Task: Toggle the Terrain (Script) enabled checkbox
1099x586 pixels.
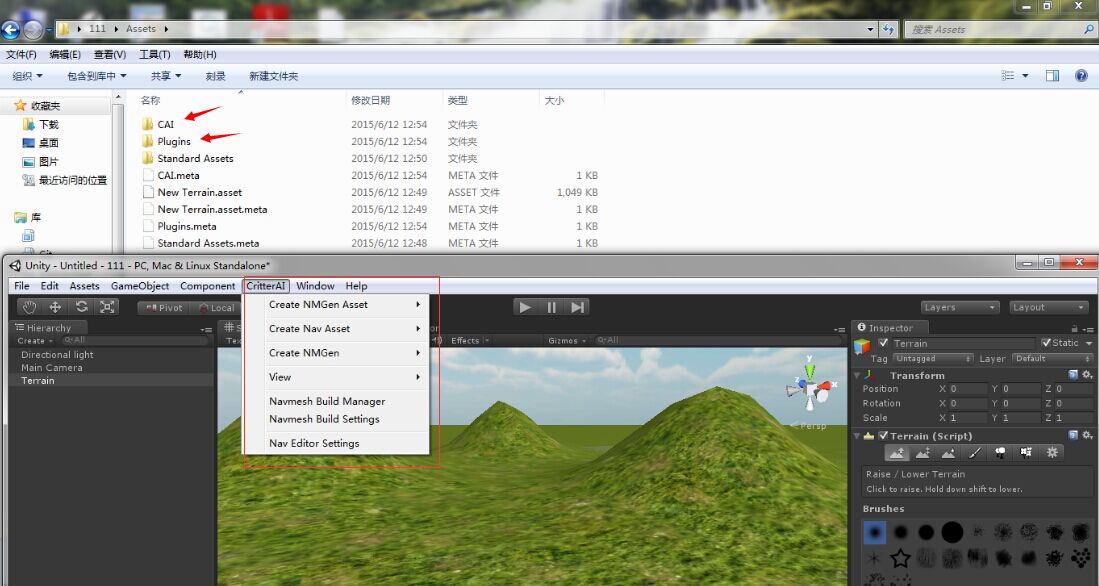Action: click(883, 435)
